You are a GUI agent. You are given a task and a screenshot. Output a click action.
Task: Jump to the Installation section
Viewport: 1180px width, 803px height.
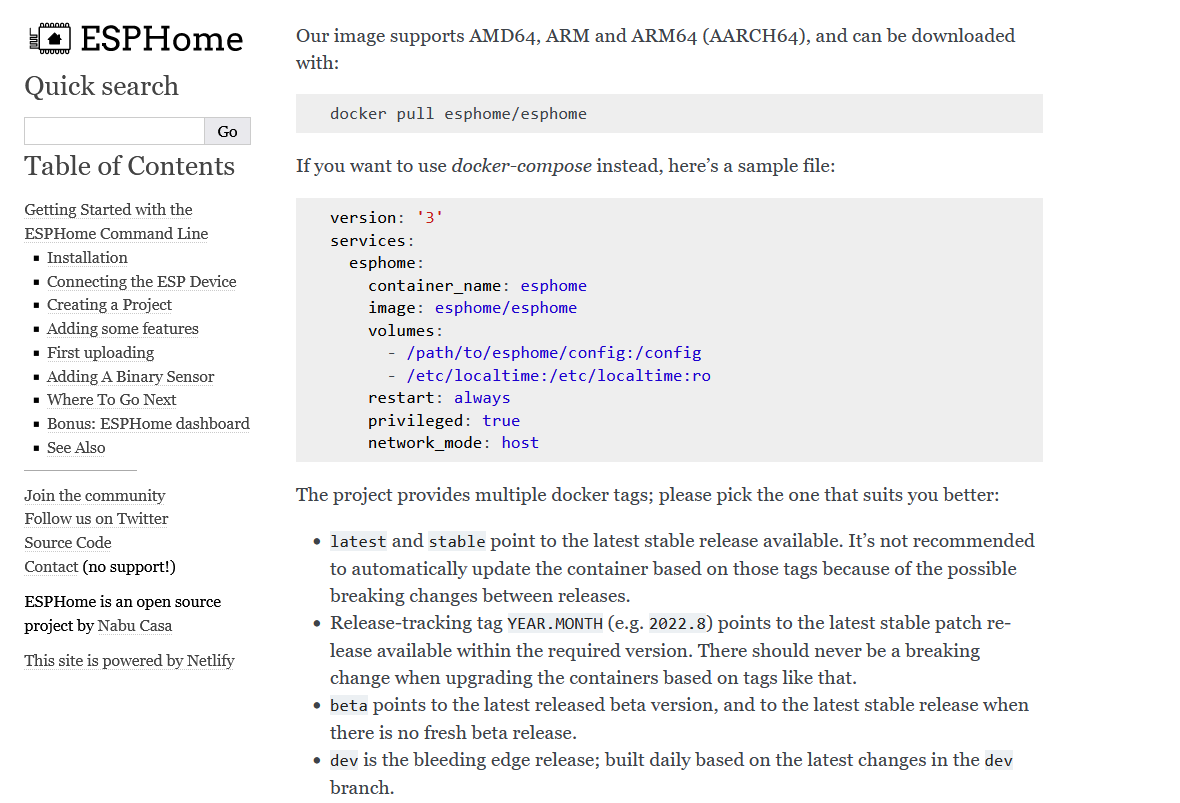pos(87,257)
